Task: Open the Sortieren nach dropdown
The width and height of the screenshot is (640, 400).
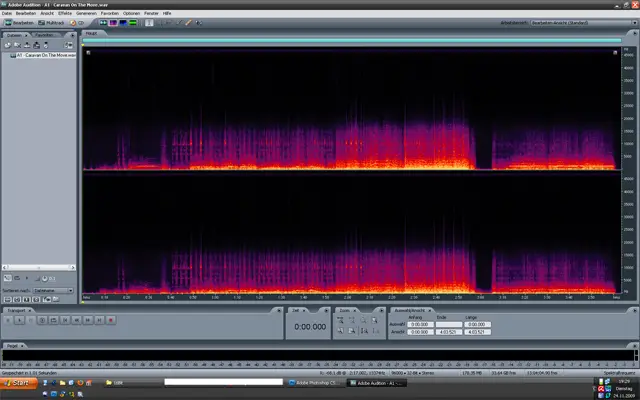Action: [53, 290]
